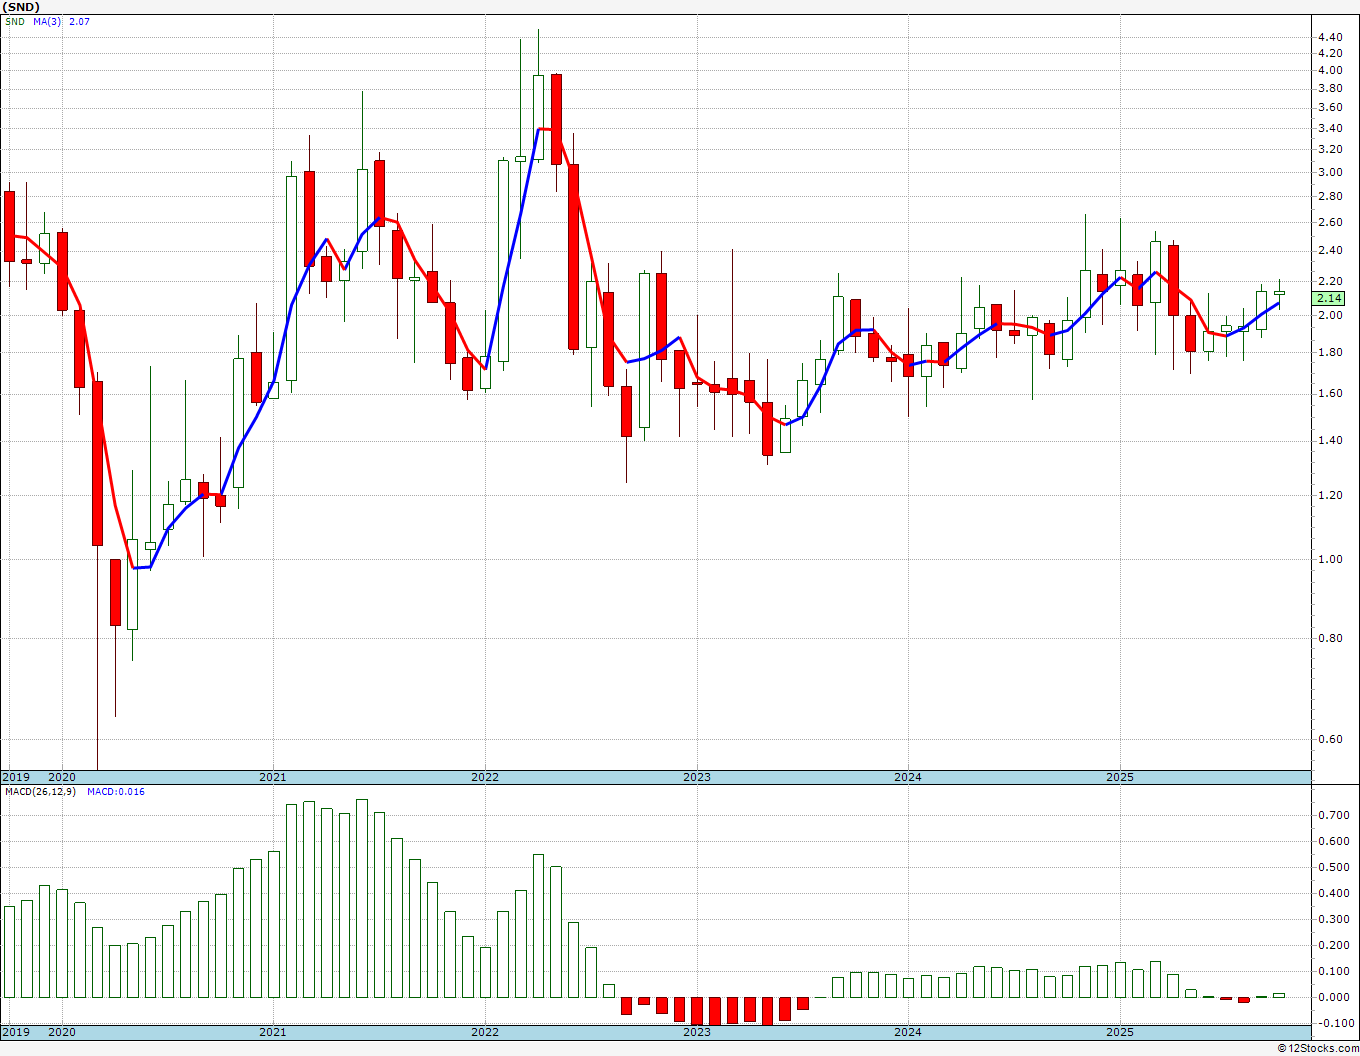Click the 0.000 MACD axis label

pos(1333,997)
